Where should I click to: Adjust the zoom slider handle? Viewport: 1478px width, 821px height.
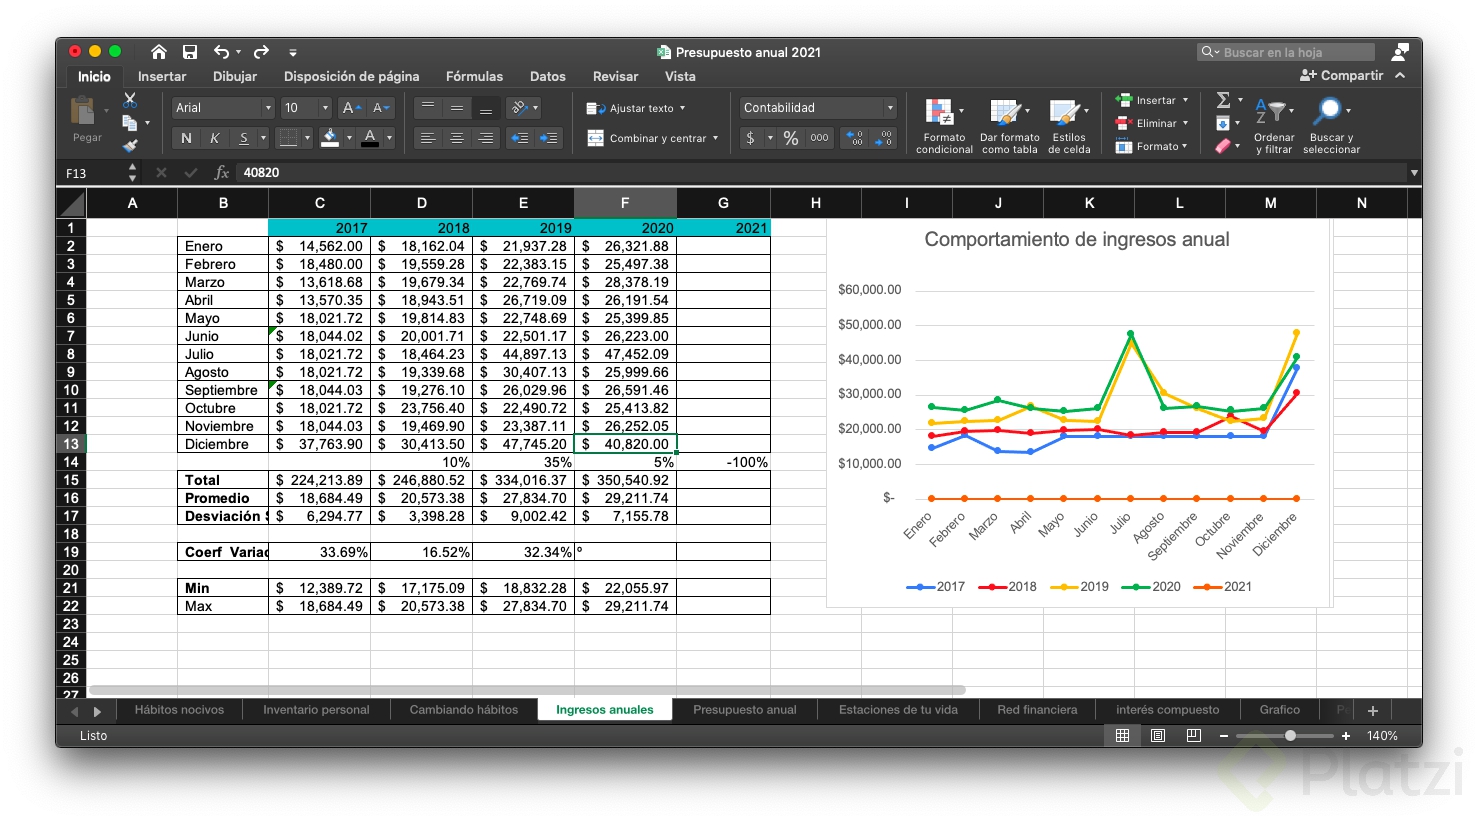(1291, 736)
